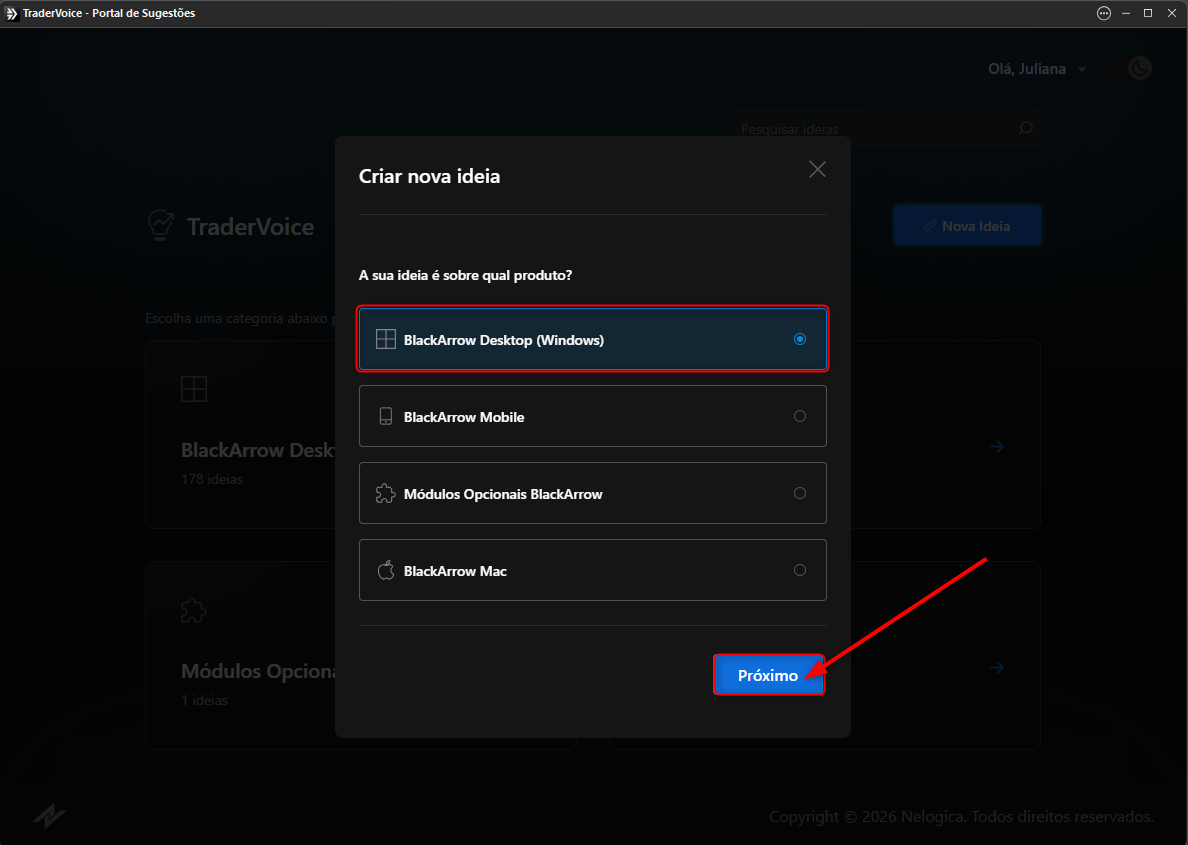
Task: Click the Apple logo icon in dialog
Action: 386,570
